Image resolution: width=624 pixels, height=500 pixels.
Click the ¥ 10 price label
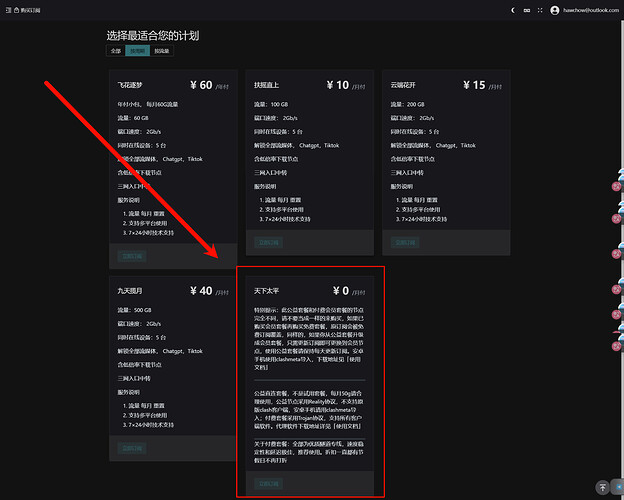click(x=337, y=85)
